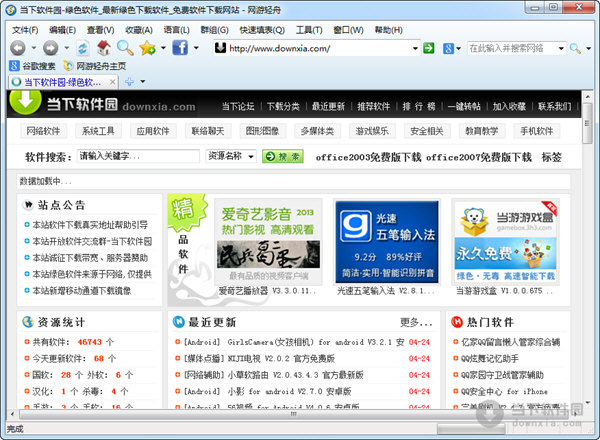This screenshot has width=600, height=440.
Task: Open QQ安全中心 for iPhone entry
Action: coord(504,391)
